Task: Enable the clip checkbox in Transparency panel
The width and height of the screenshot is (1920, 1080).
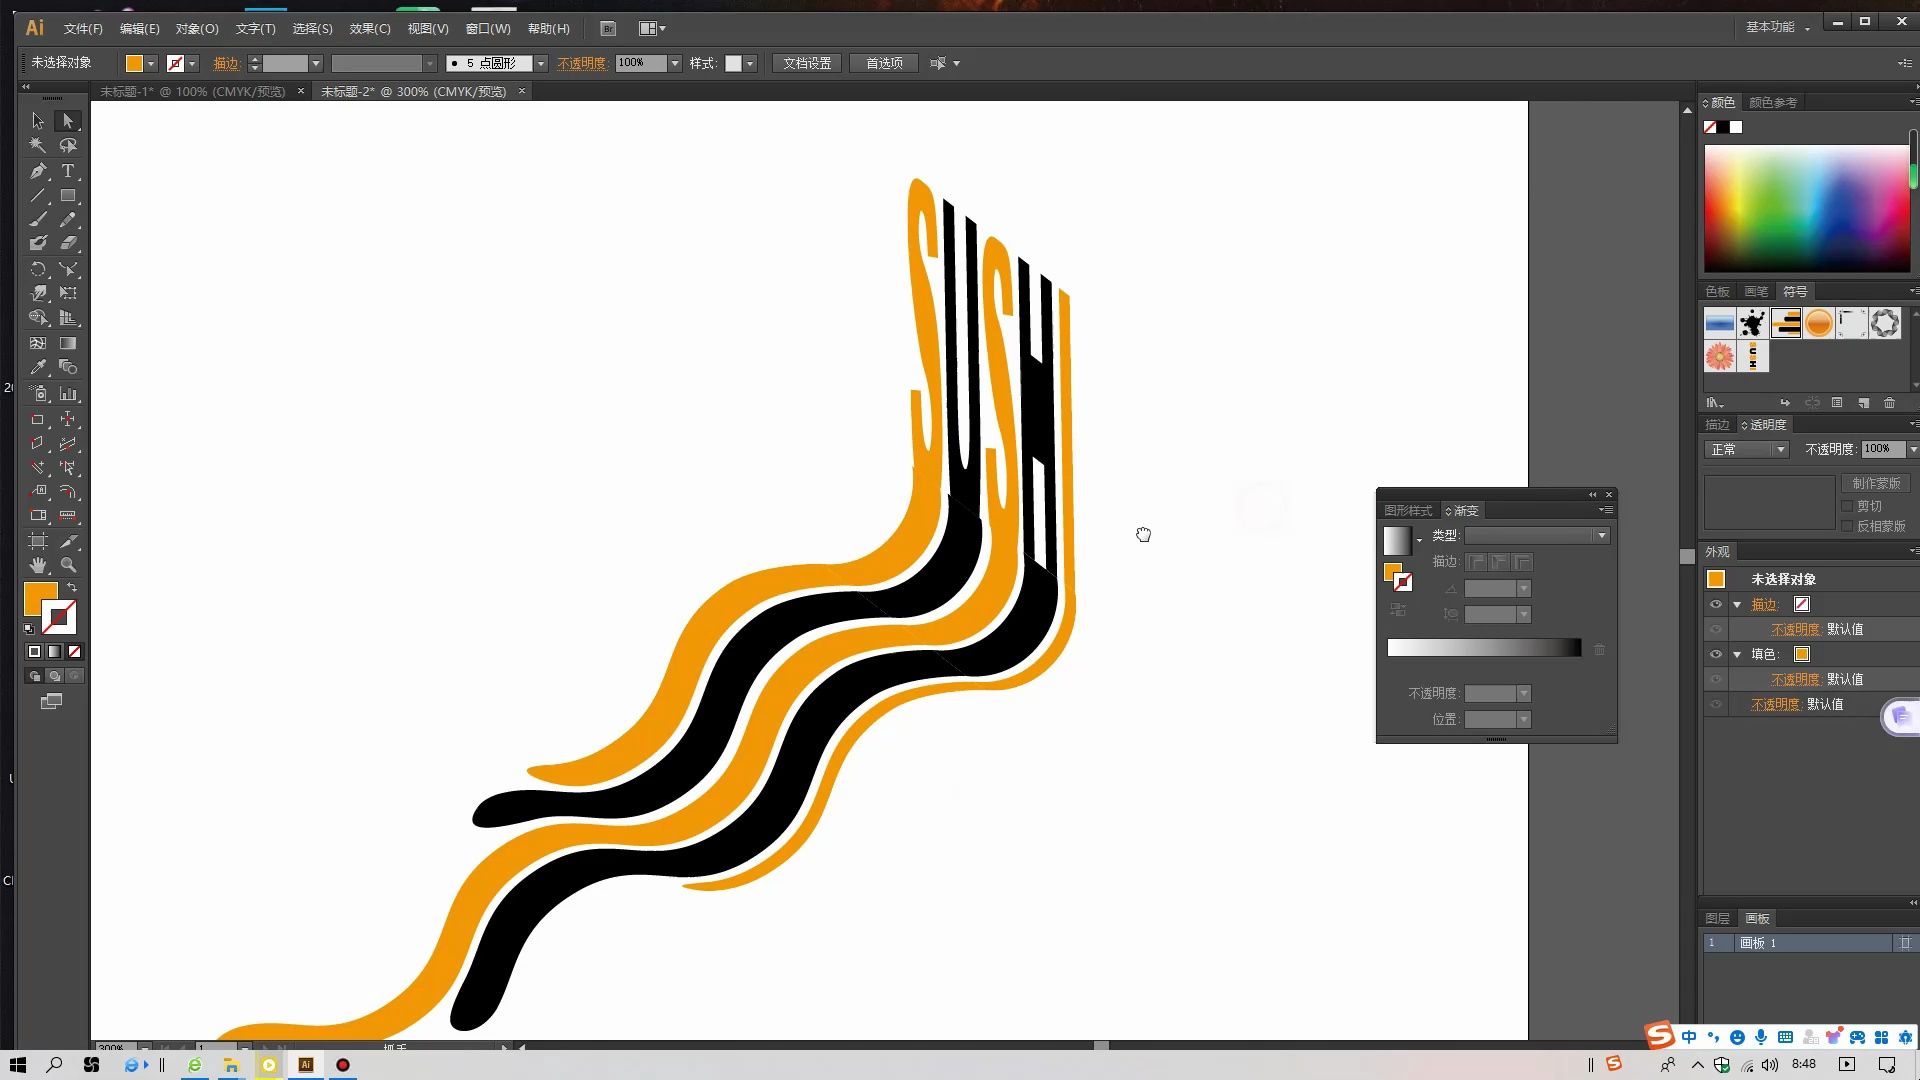Action: click(1847, 506)
